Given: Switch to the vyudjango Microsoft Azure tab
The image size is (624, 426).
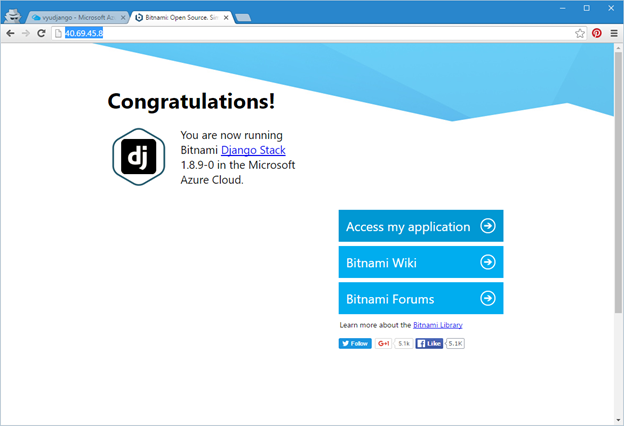Looking at the screenshot, I should point(78,18).
